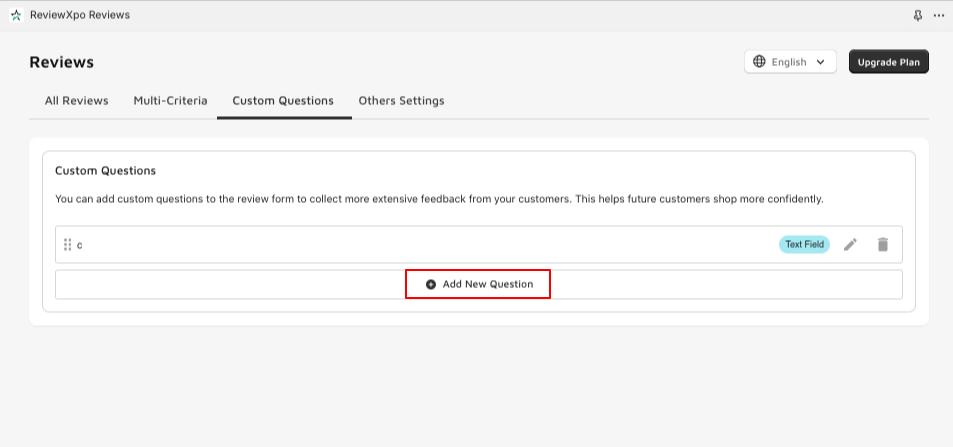Switch to the All Reviews tab
Viewport: 953px width, 447px height.
click(x=77, y=101)
